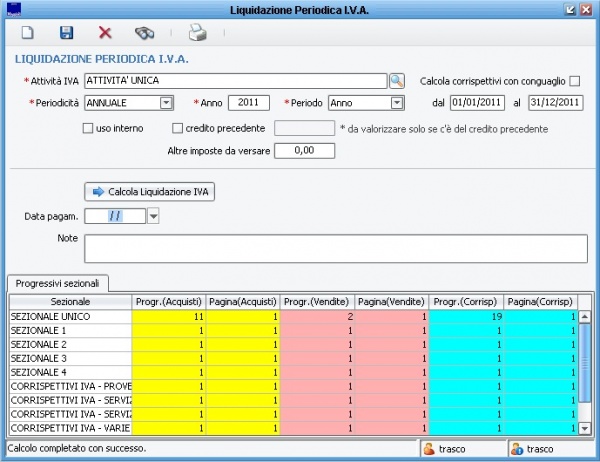Open the Attività IVA lookup magnifier
This screenshot has width=600, height=462.
coord(397,80)
